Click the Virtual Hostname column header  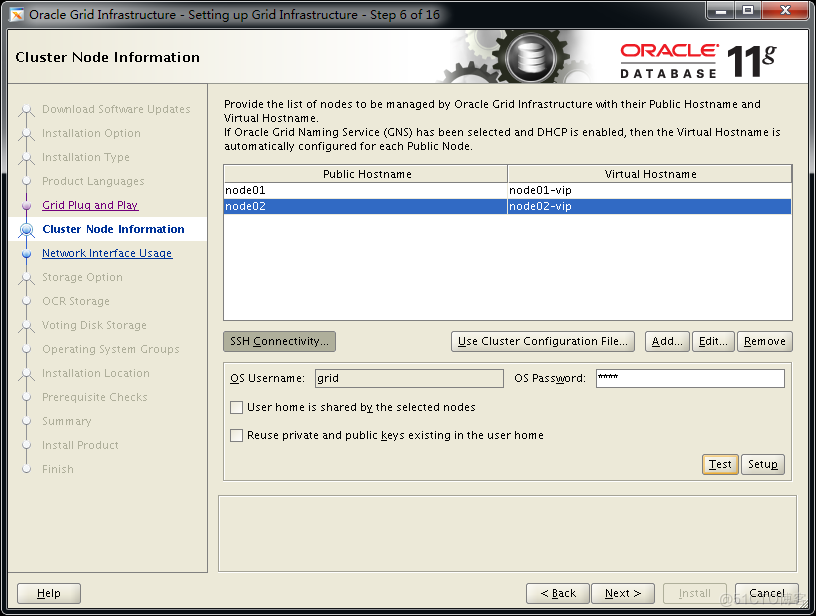[650, 174]
